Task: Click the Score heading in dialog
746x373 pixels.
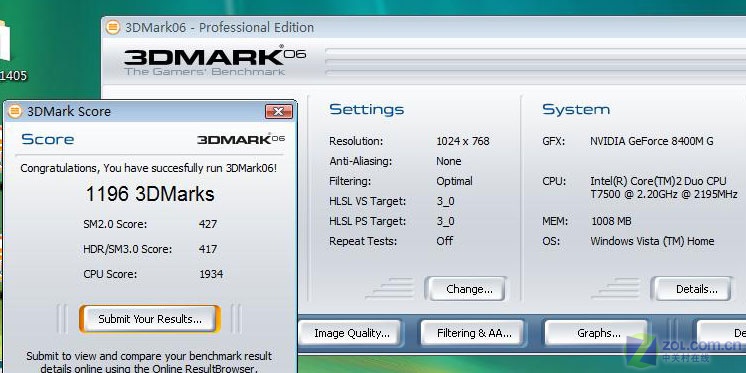Action: tap(48, 139)
